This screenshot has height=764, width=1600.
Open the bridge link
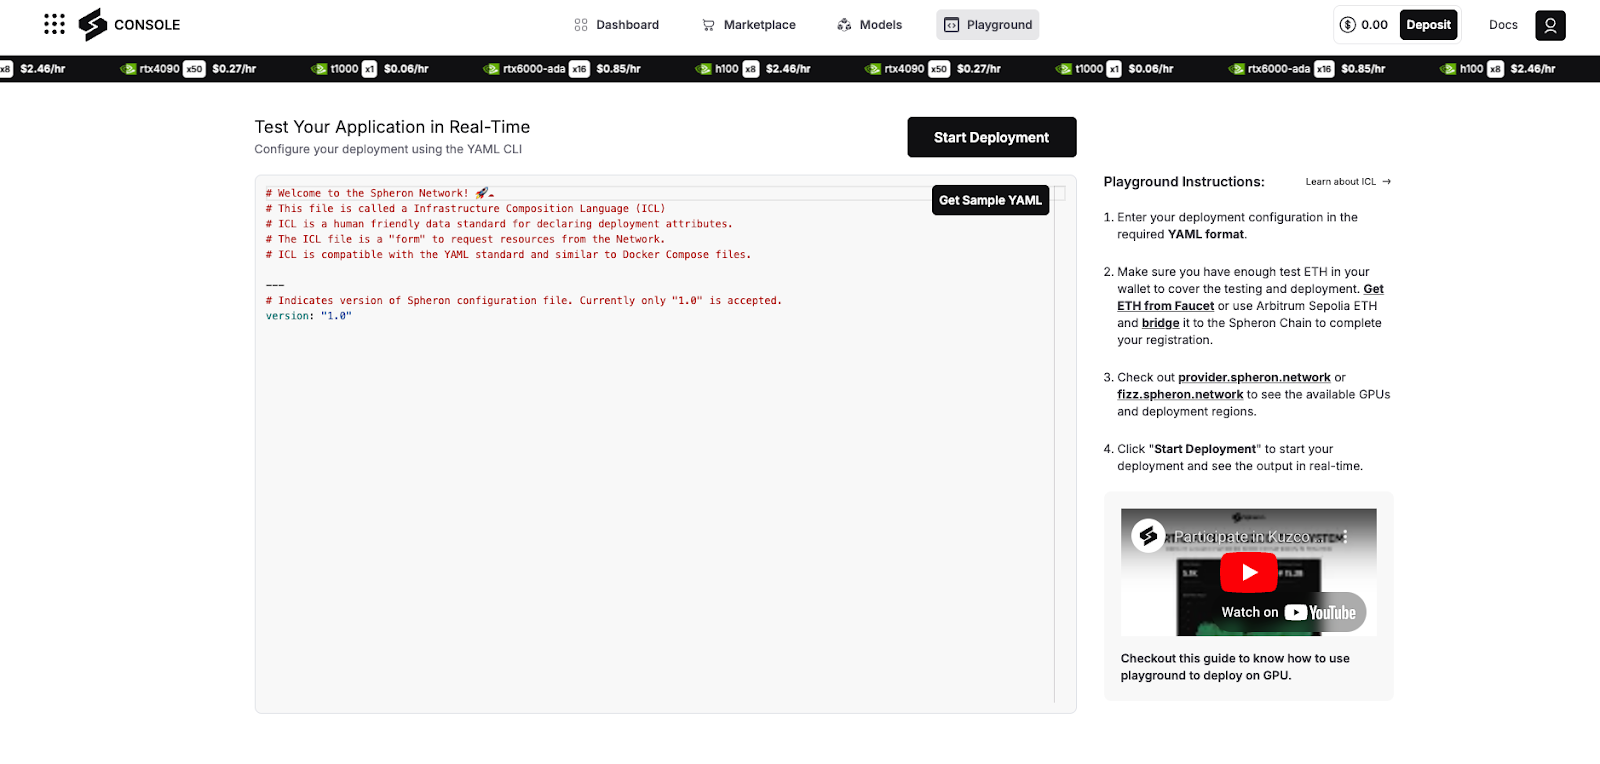tap(1160, 323)
